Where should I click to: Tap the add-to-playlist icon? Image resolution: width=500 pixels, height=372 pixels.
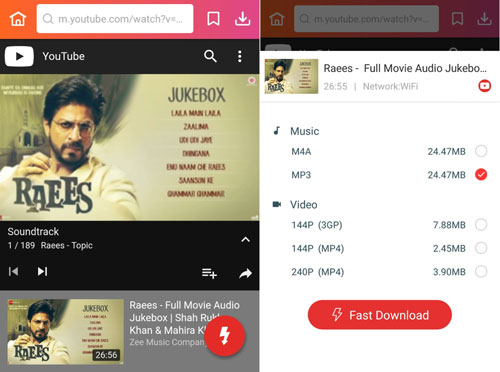pos(209,273)
